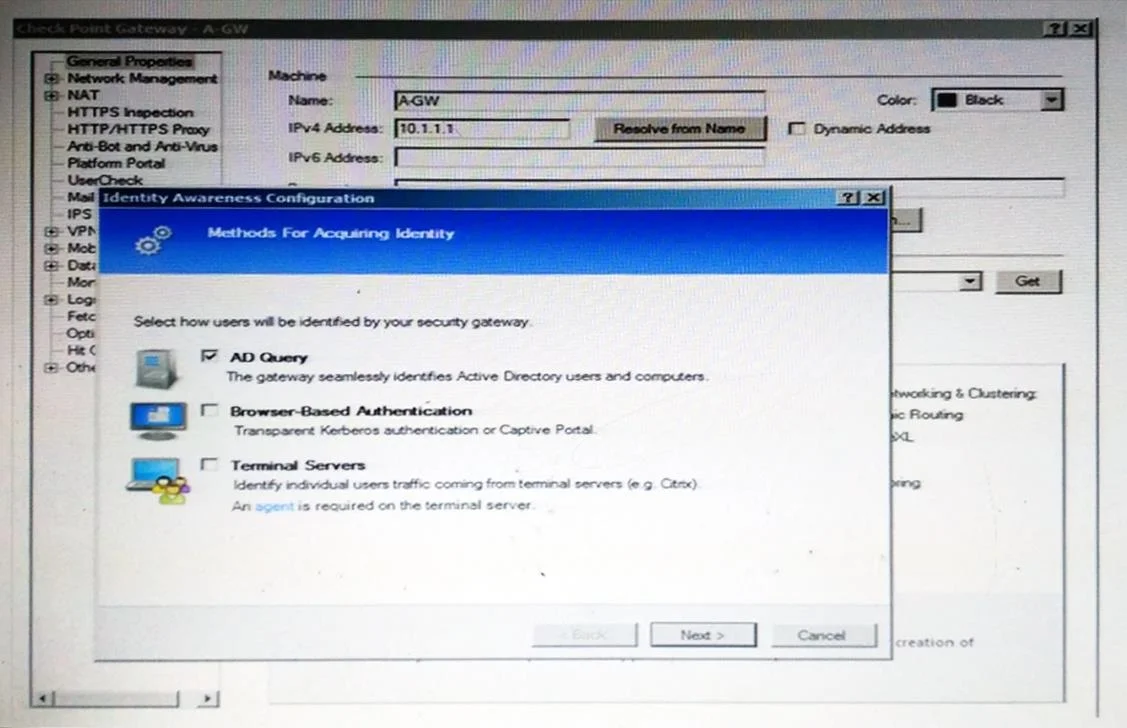
Task: Click the Network Management label
Action: [x=142, y=78]
